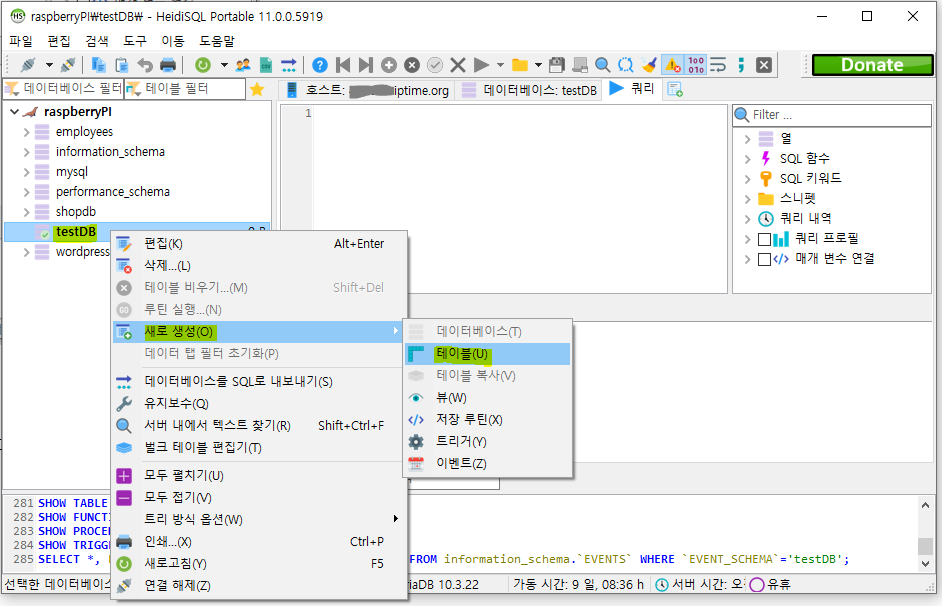The width and height of the screenshot is (942, 606).
Task: Click the undo arrow icon
Action: [x=145, y=65]
